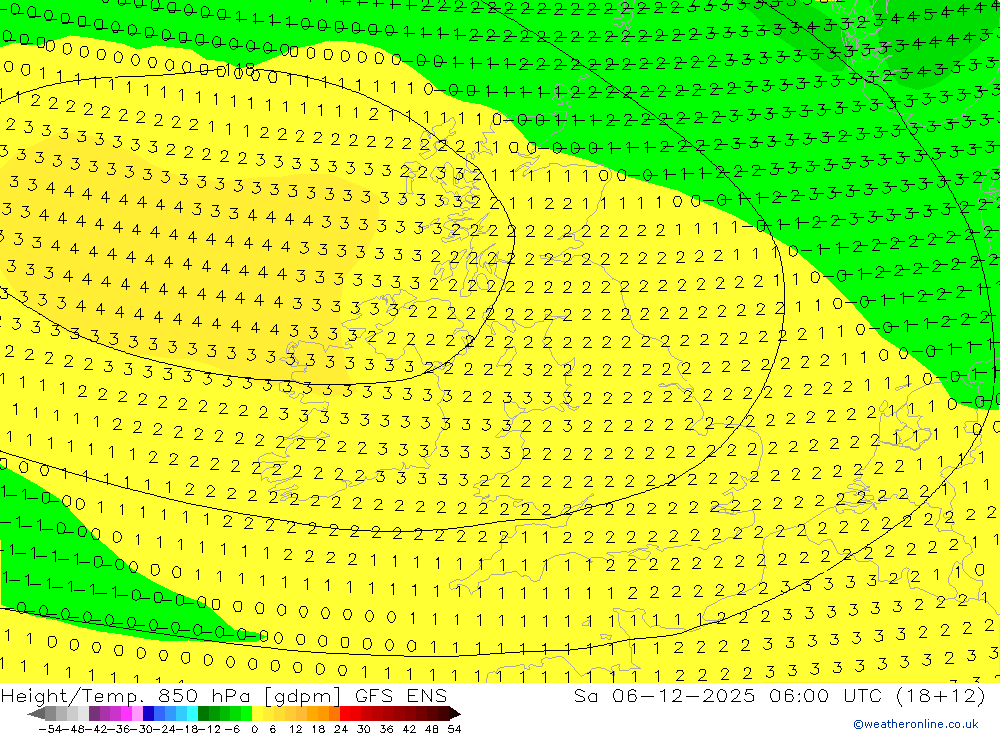Click the 'Sa 06-12-2025' date text
This screenshot has width=1000, height=733.
(x=664, y=695)
